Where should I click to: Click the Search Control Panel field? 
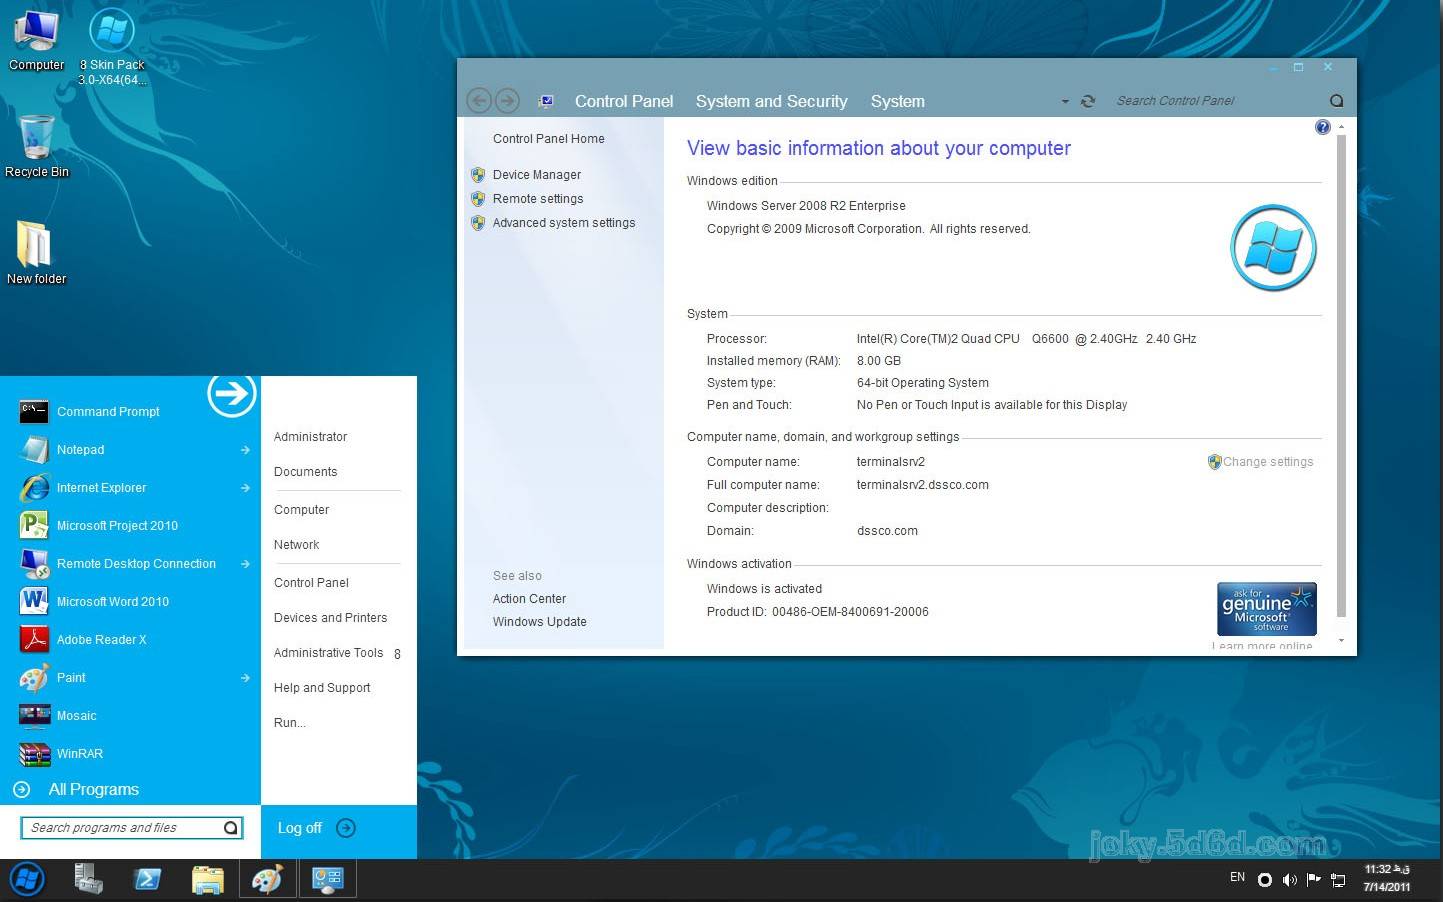[1218, 101]
